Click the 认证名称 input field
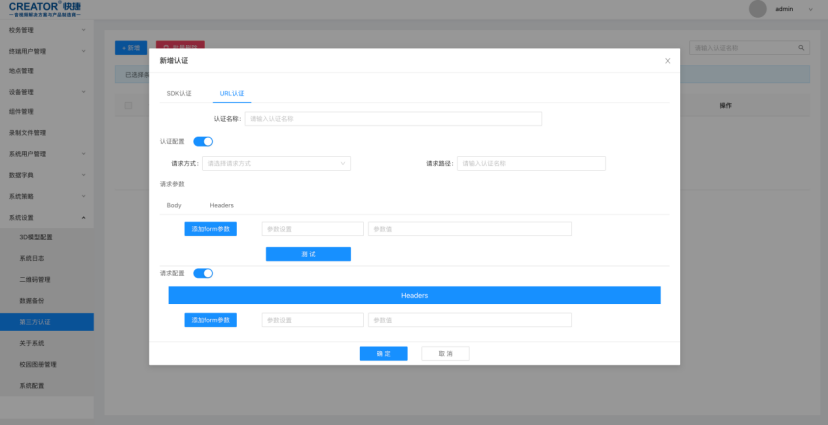The image size is (828, 425). (x=393, y=119)
